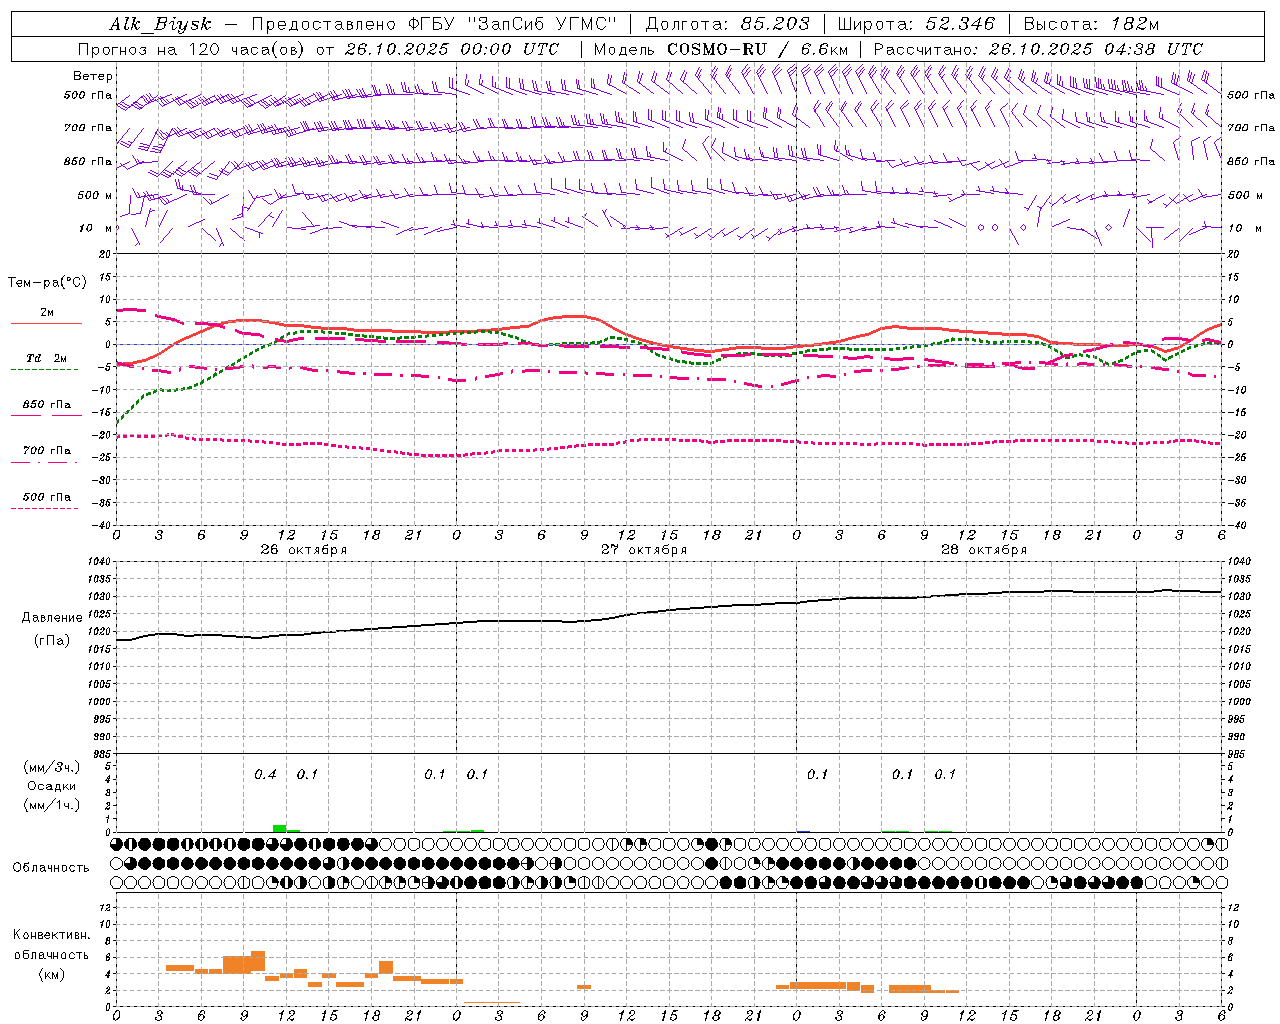This screenshot has height=1024, width=1280.
Task: Click the (км) unit under convective label
Action: tap(52, 974)
